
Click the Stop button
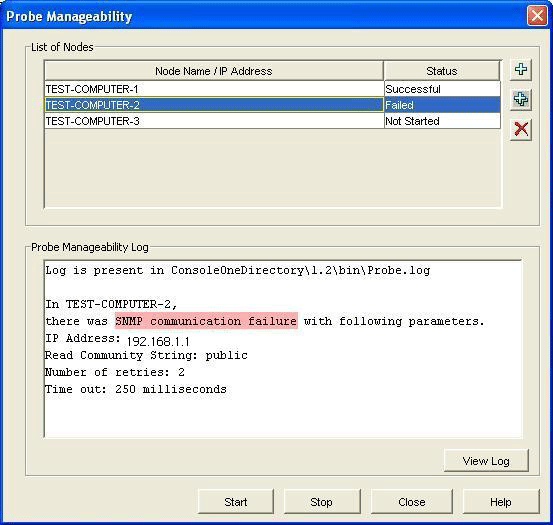tap(322, 501)
